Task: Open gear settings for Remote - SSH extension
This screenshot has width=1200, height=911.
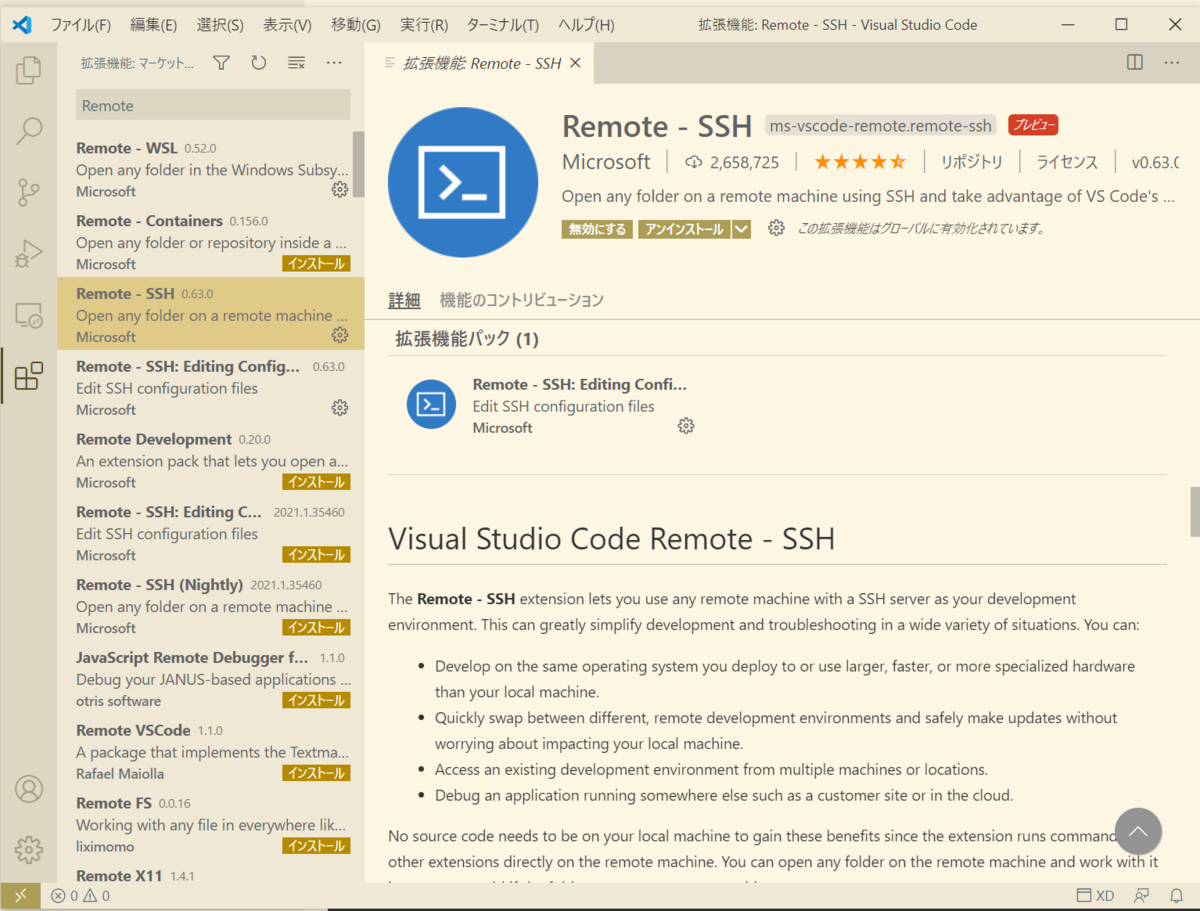Action: tap(339, 335)
